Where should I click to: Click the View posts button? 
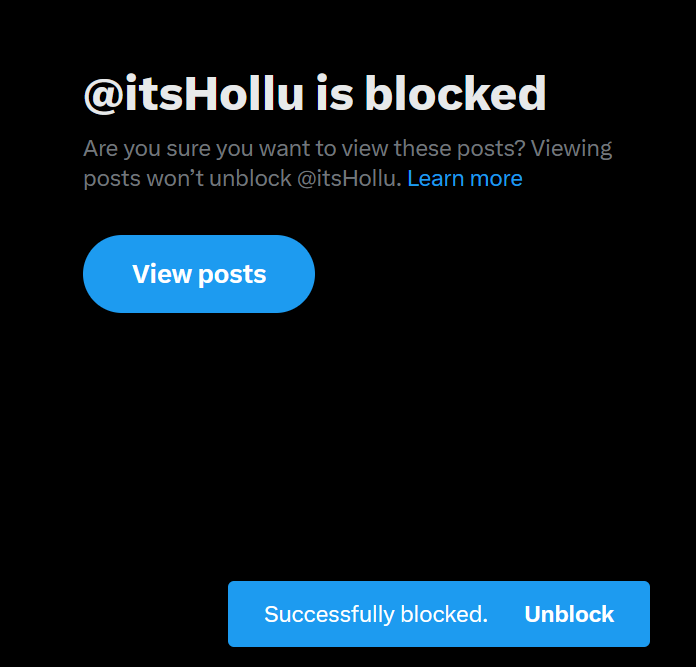pyautogui.click(x=199, y=274)
